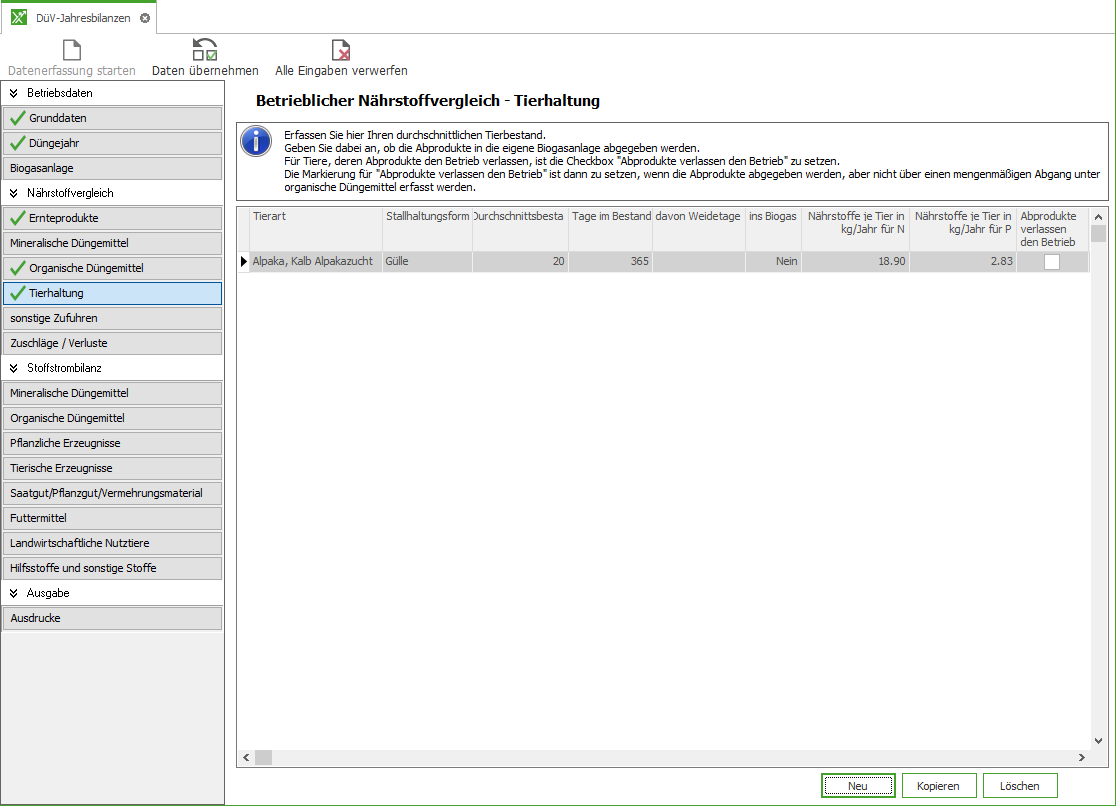Go to Zuschläge / Verluste section
The height and width of the screenshot is (806, 1116).
(x=112, y=343)
